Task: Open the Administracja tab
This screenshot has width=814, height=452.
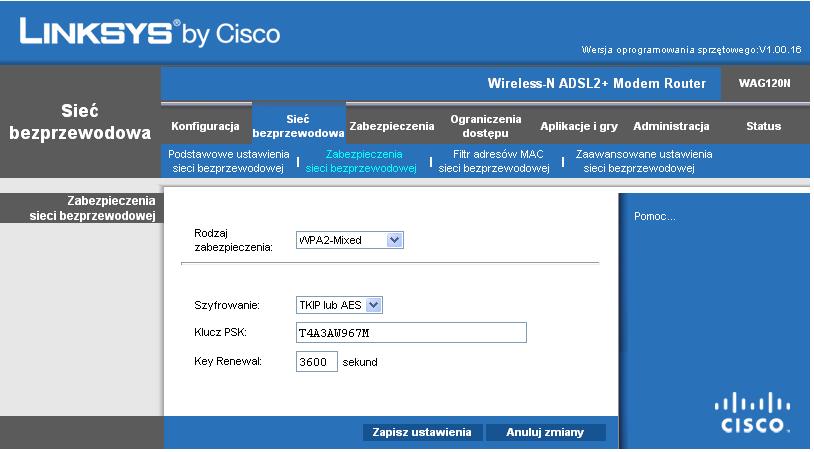Action: [671, 126]
